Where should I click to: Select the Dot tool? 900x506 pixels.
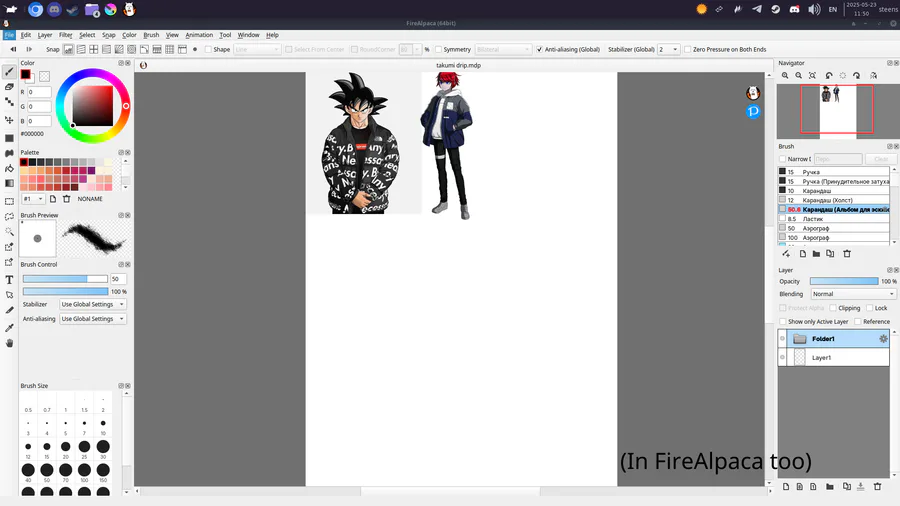point(9,102)
